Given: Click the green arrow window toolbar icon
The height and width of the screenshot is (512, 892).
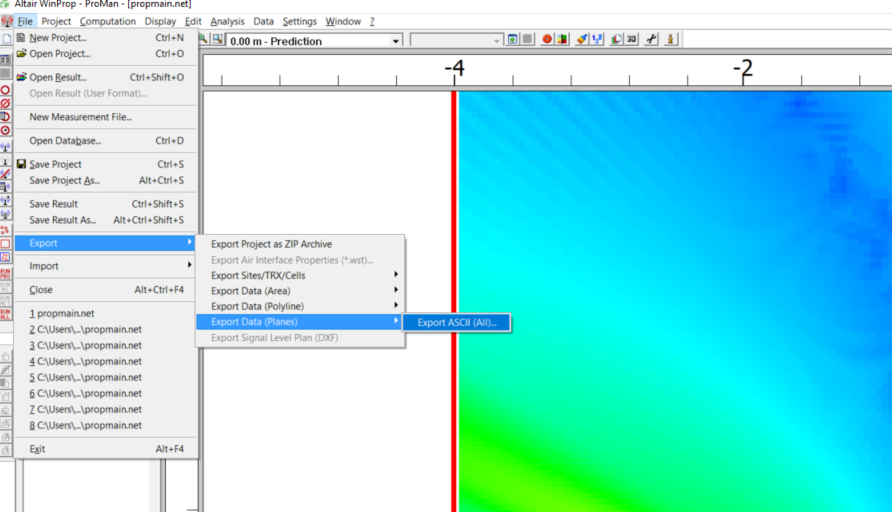Looking at the screenshot, I should 513,39.
